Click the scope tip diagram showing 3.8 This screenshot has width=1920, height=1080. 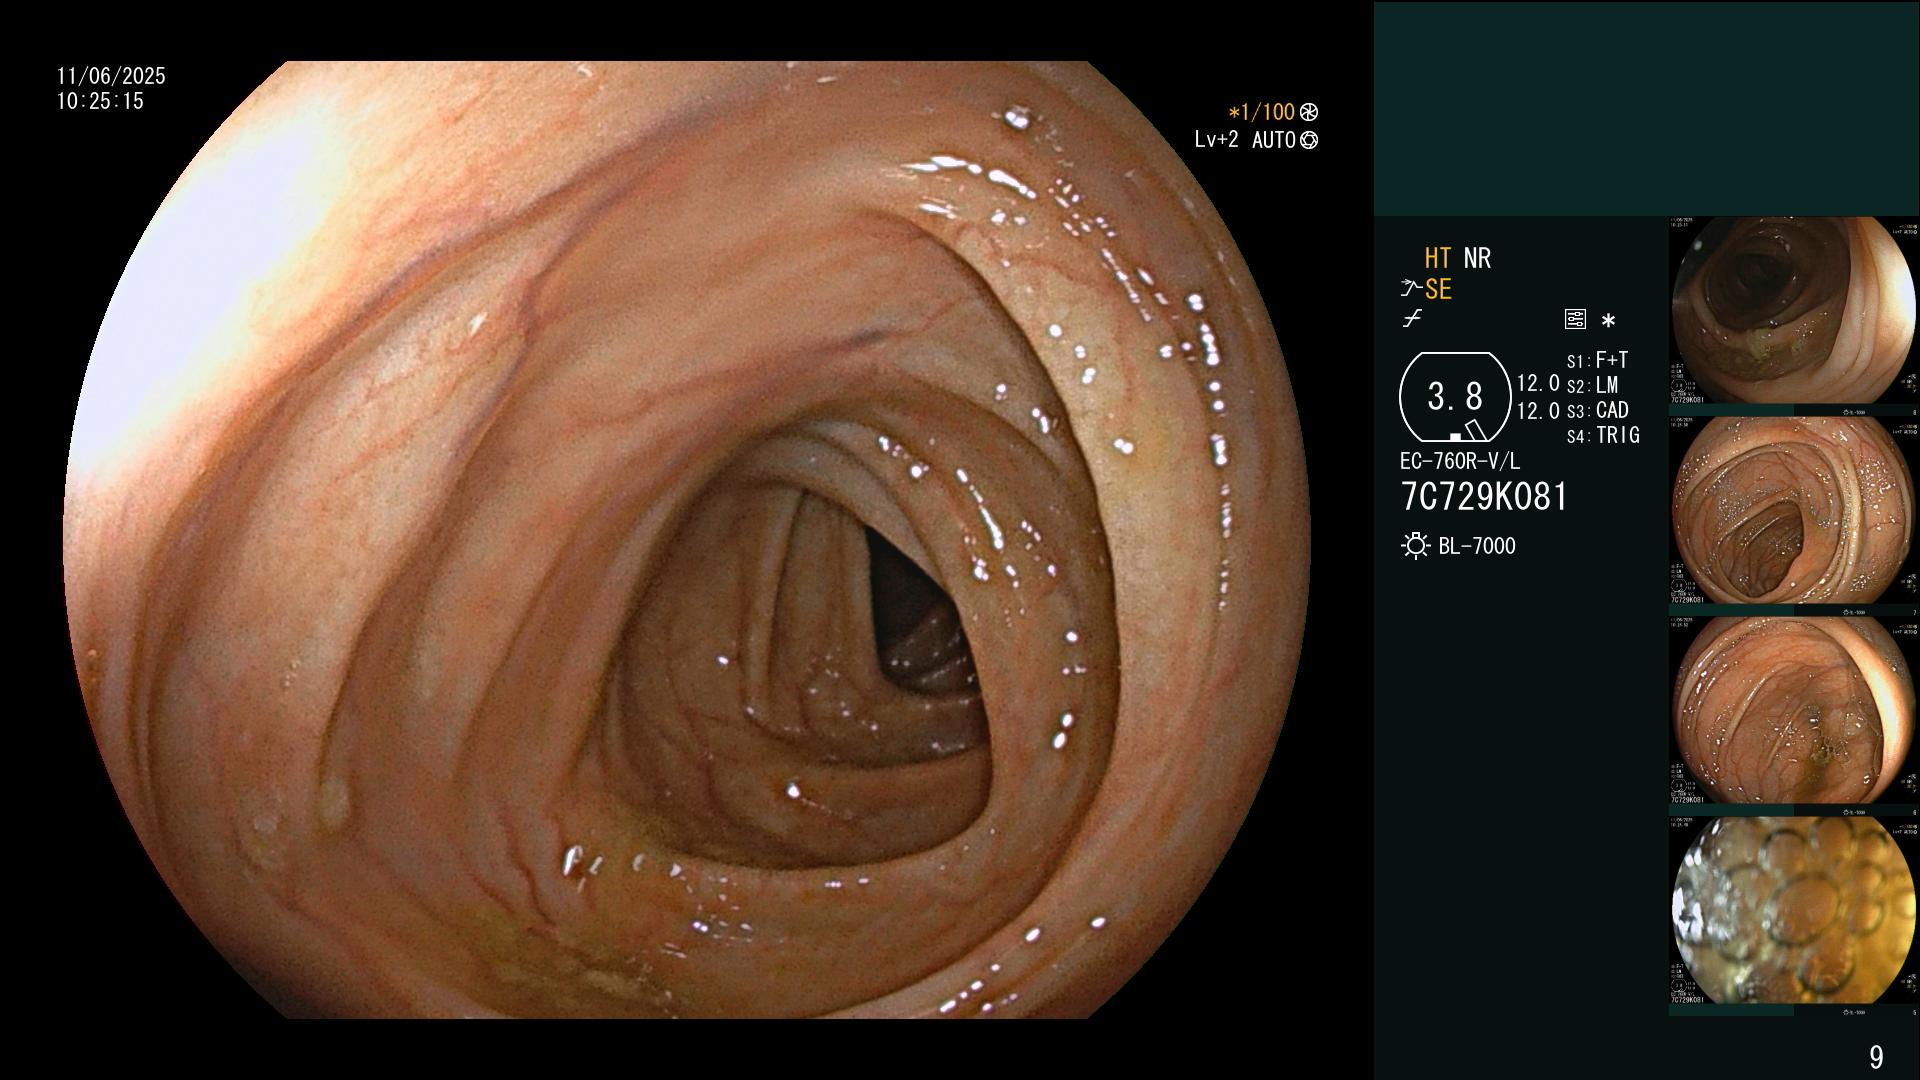pos(1455,397)
